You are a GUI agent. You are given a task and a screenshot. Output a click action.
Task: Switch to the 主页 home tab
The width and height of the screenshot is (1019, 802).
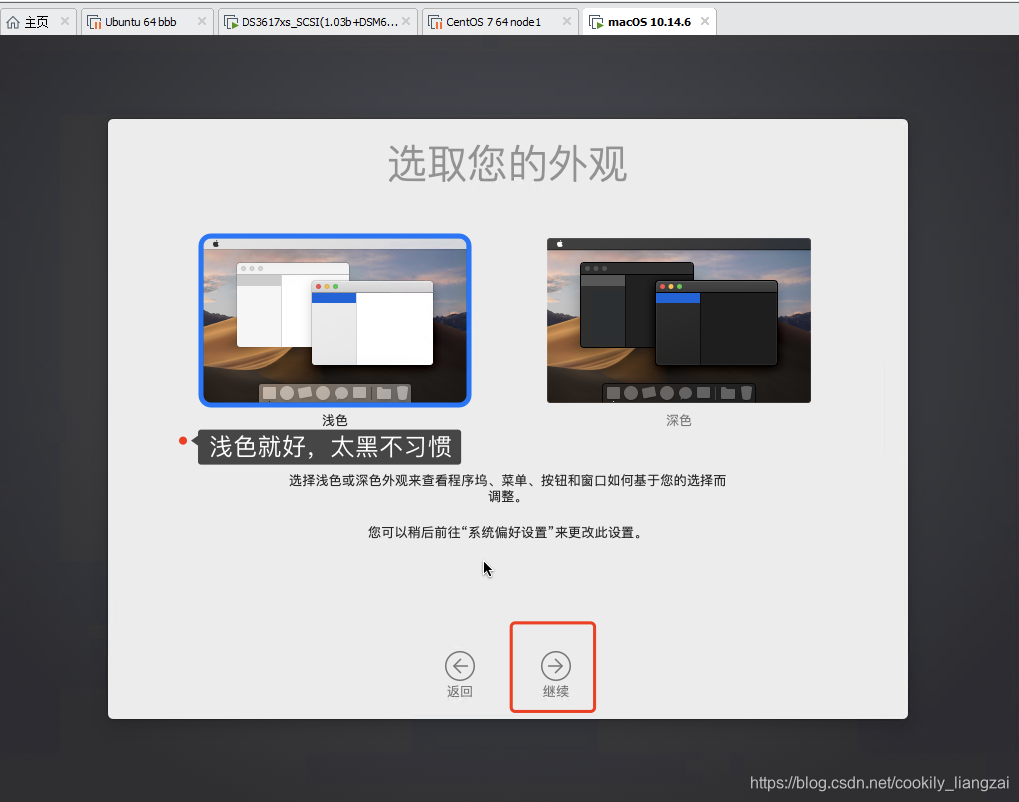(37, 22)
